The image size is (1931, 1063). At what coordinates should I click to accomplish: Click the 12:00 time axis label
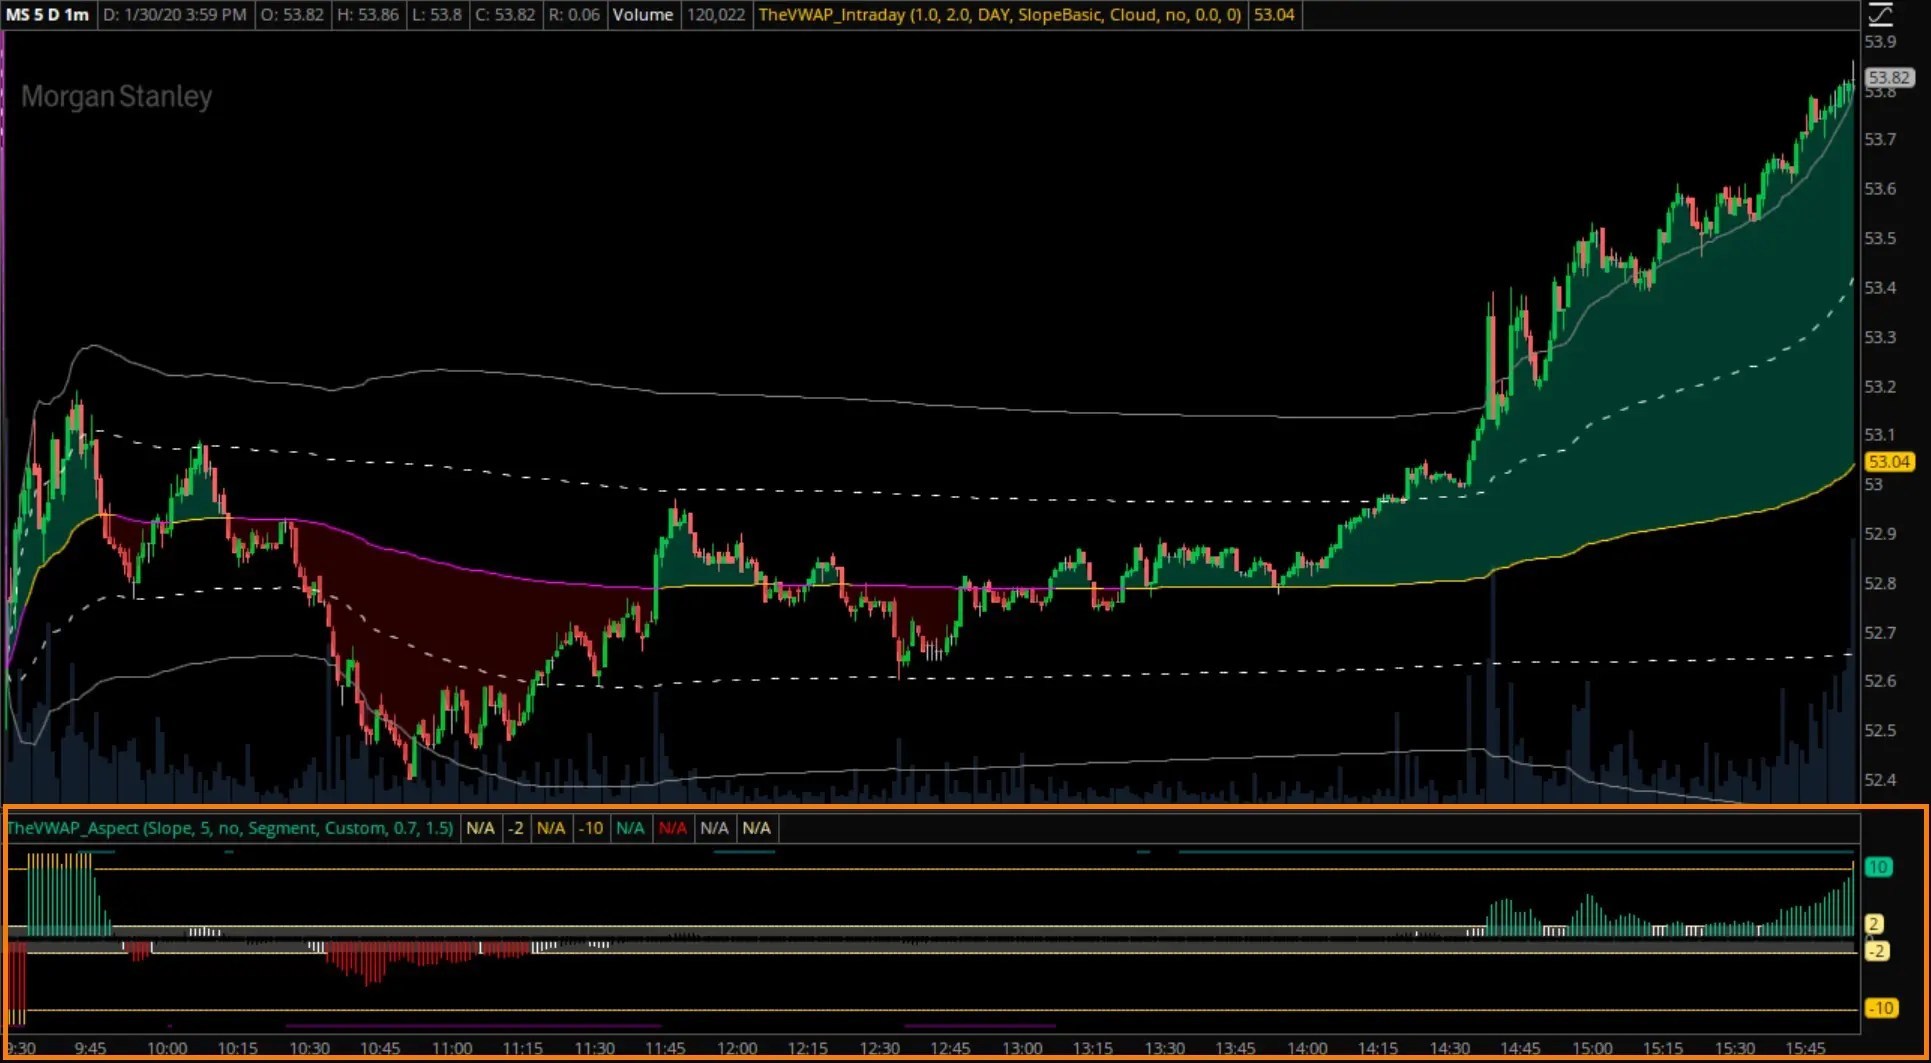pos(737,1048)
